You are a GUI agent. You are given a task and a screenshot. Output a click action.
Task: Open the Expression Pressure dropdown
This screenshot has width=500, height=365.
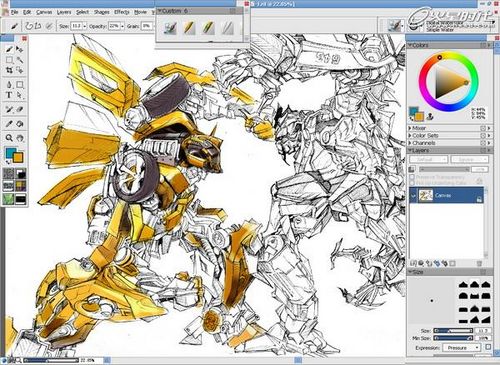tap(461, 348)
